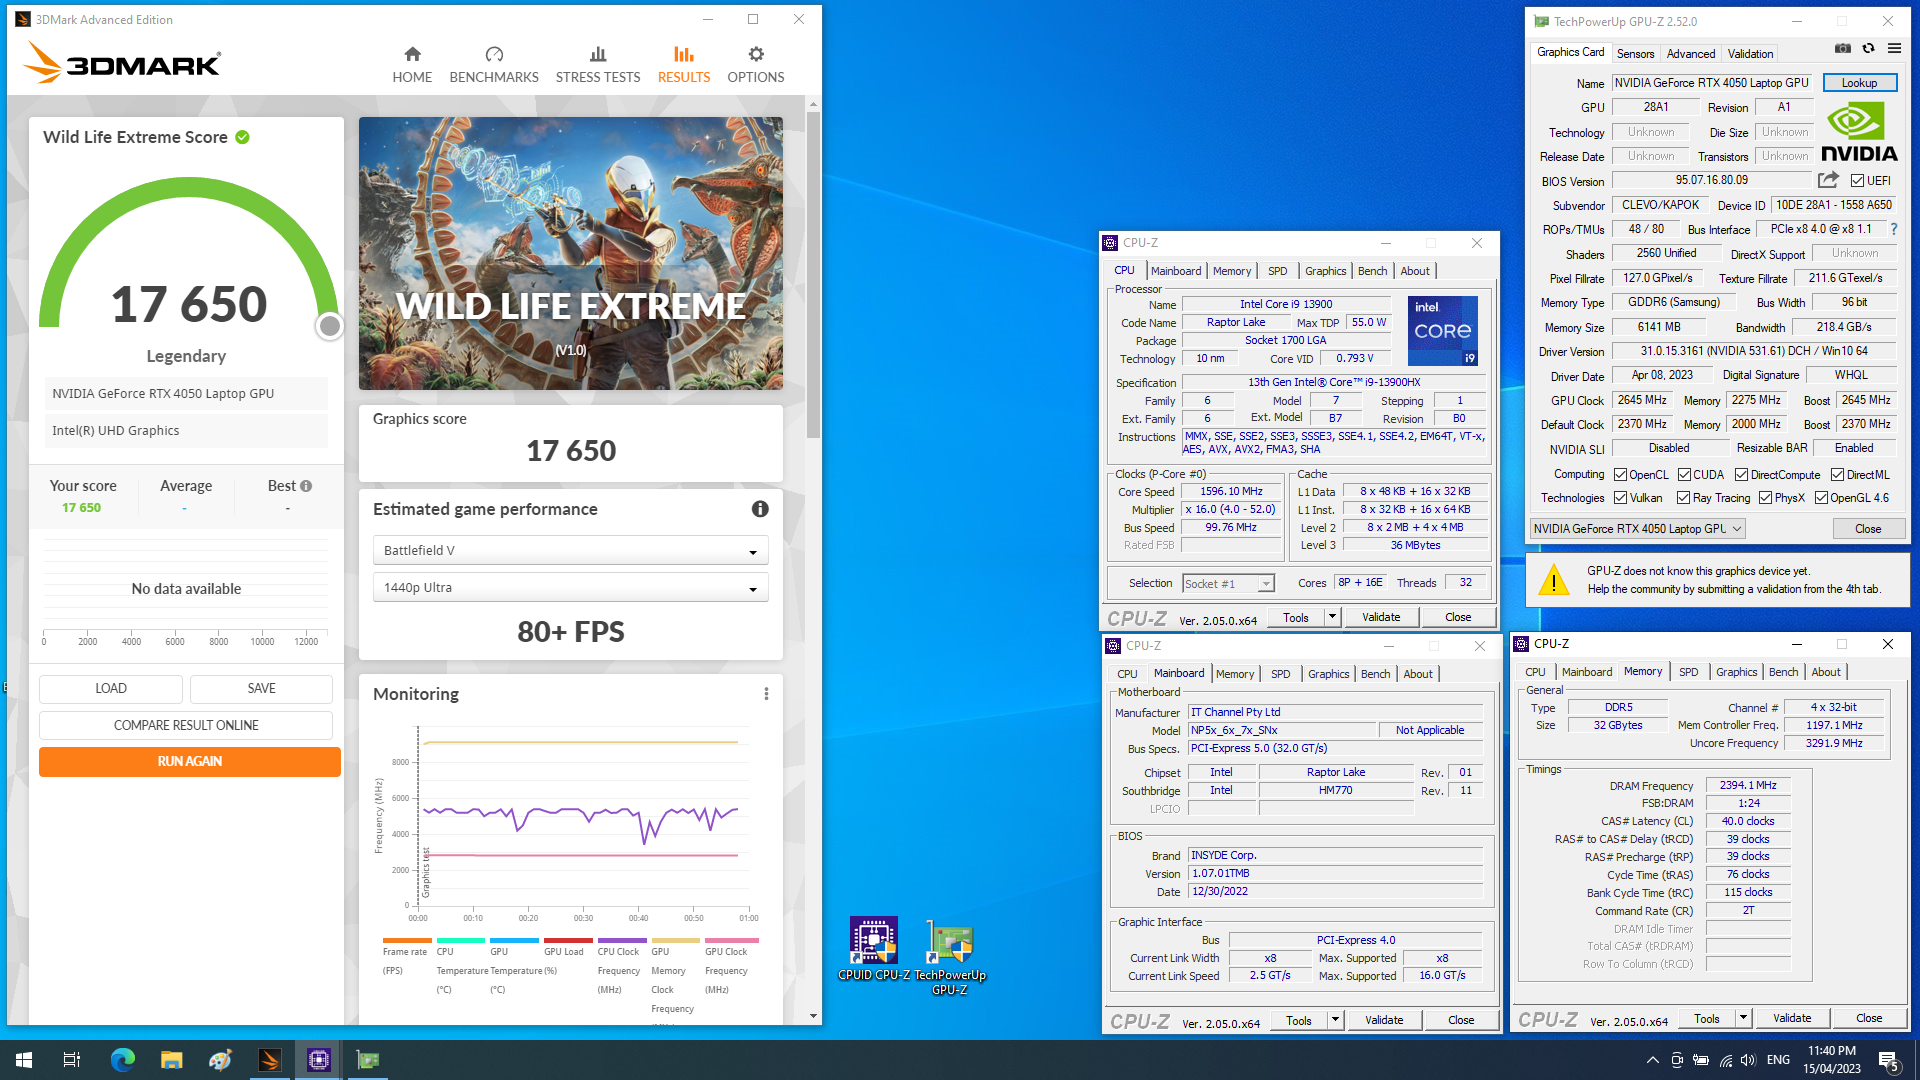This screenshot has width=1920, height=1080.
Task: Toggle the UEFI checkbox in GPU-Z
Action: click(1857, 181)
